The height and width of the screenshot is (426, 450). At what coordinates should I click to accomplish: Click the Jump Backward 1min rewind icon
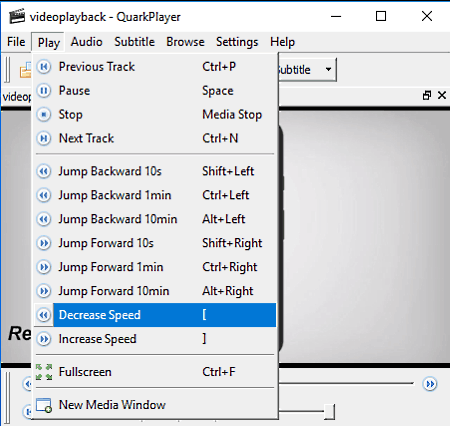pos(44,195)
